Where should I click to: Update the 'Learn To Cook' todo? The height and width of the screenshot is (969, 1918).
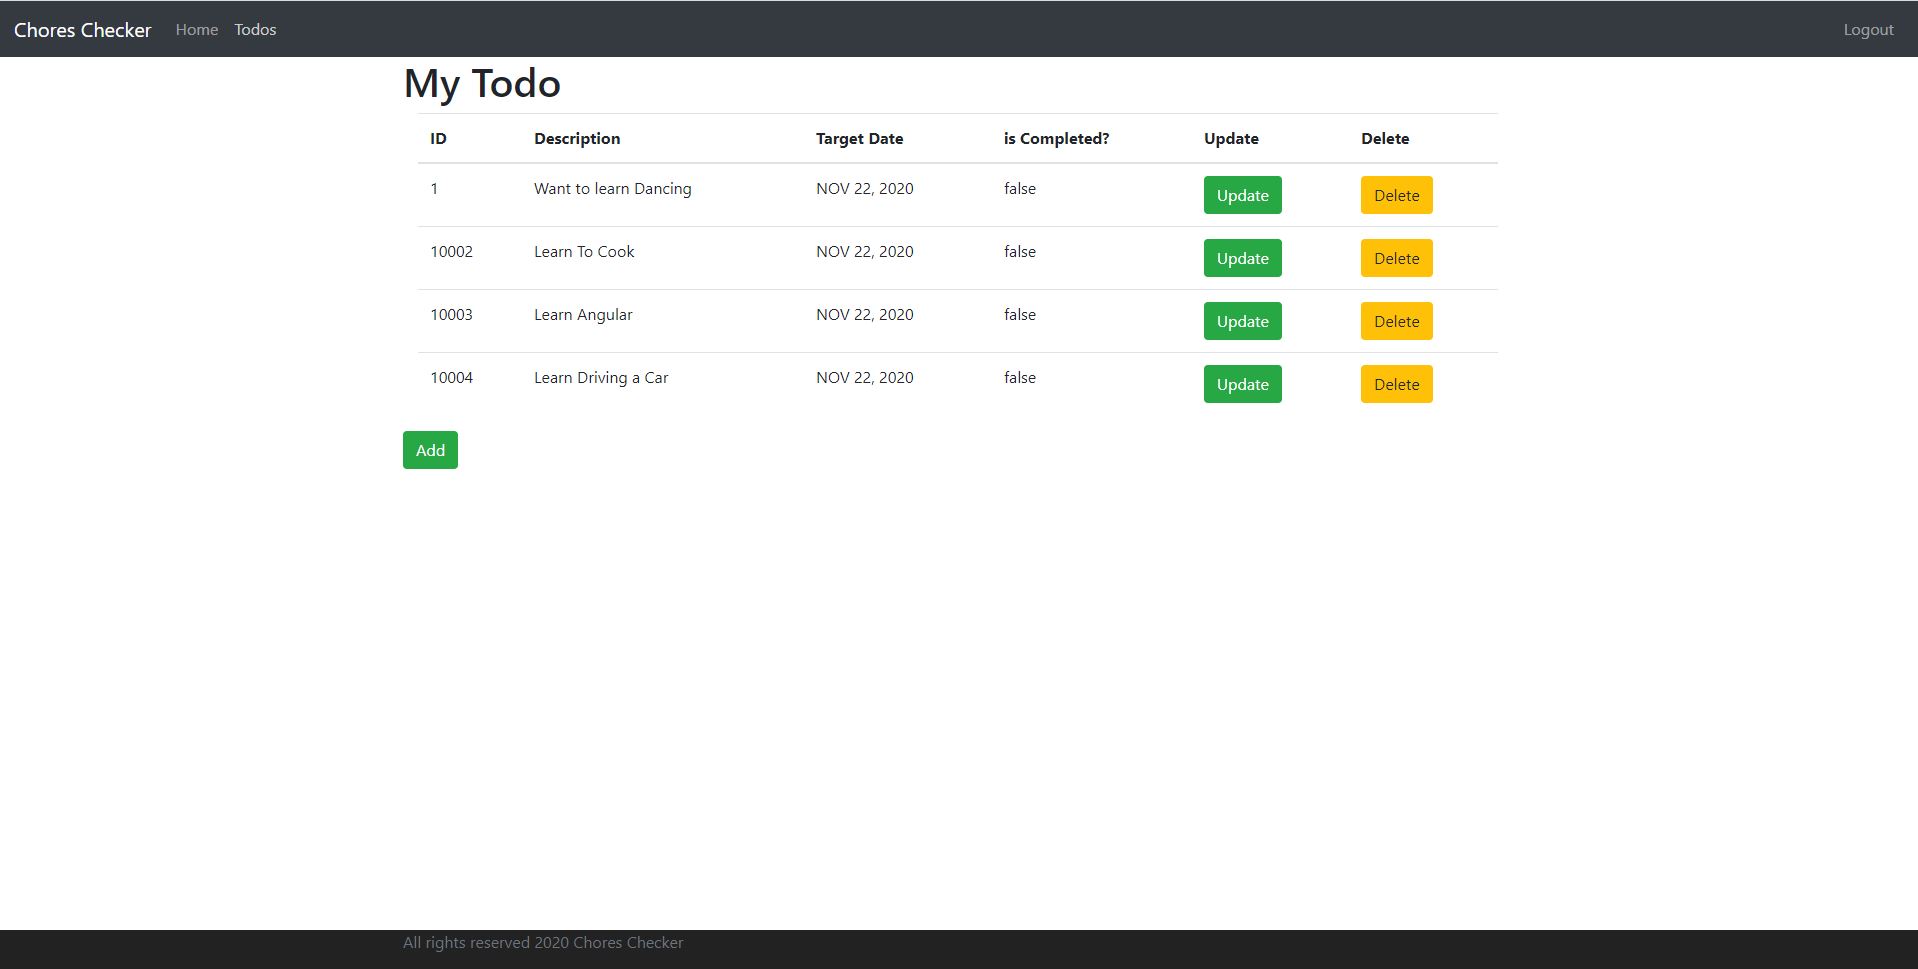click(x=1242, y=258)
